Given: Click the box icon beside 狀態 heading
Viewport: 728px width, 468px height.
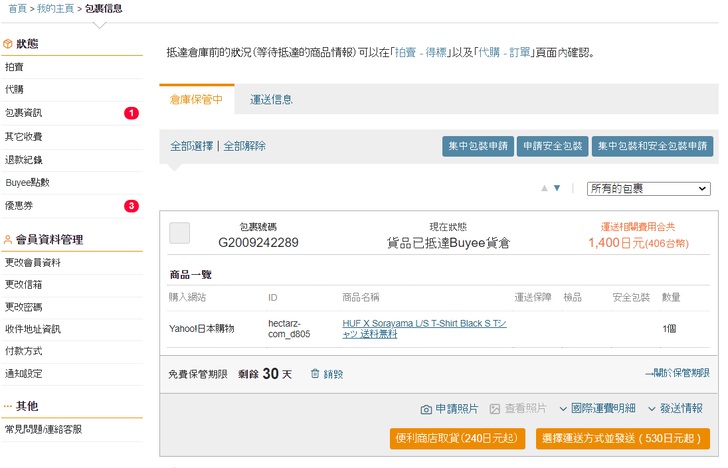Looking at the screenshot, I should click(8, 44).
